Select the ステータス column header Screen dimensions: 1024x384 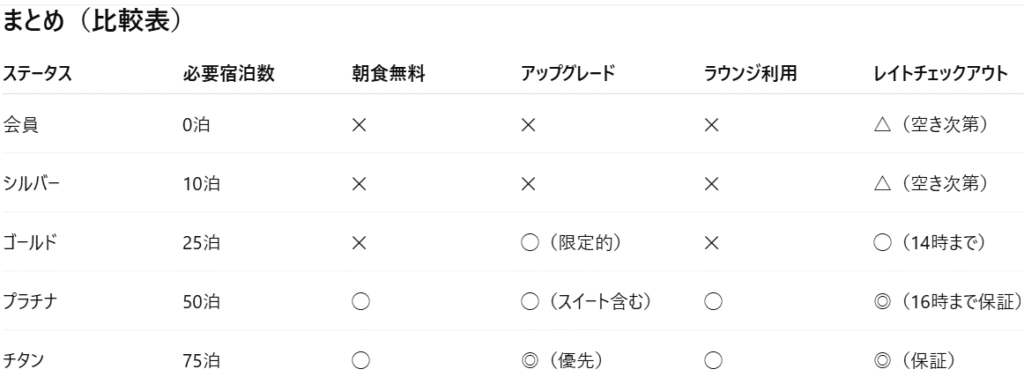(37, 74)
